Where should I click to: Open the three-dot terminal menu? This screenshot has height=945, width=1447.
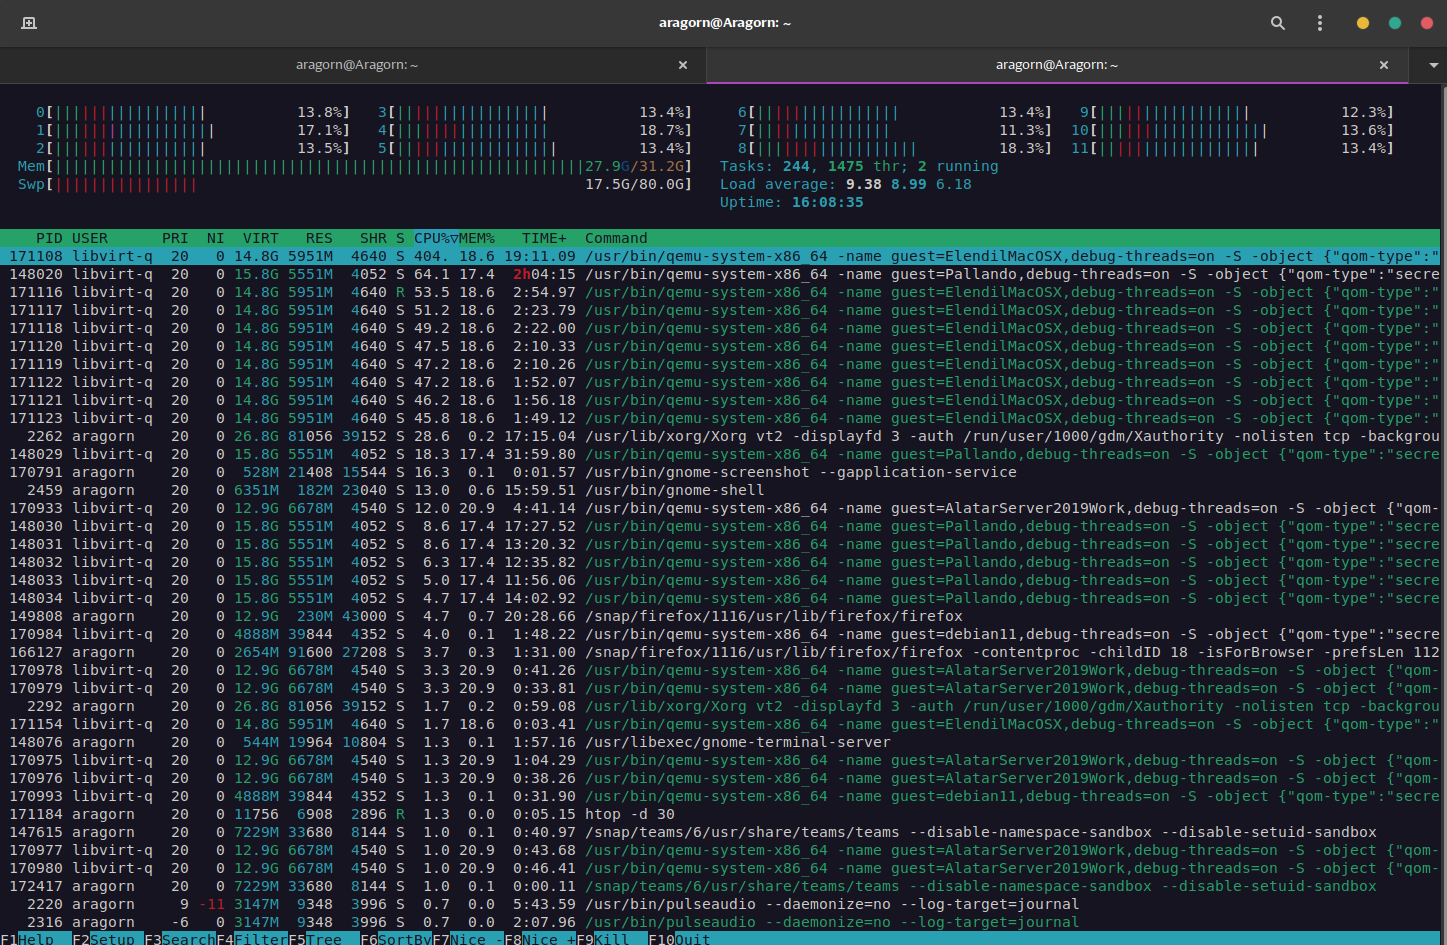point(1320,23)
